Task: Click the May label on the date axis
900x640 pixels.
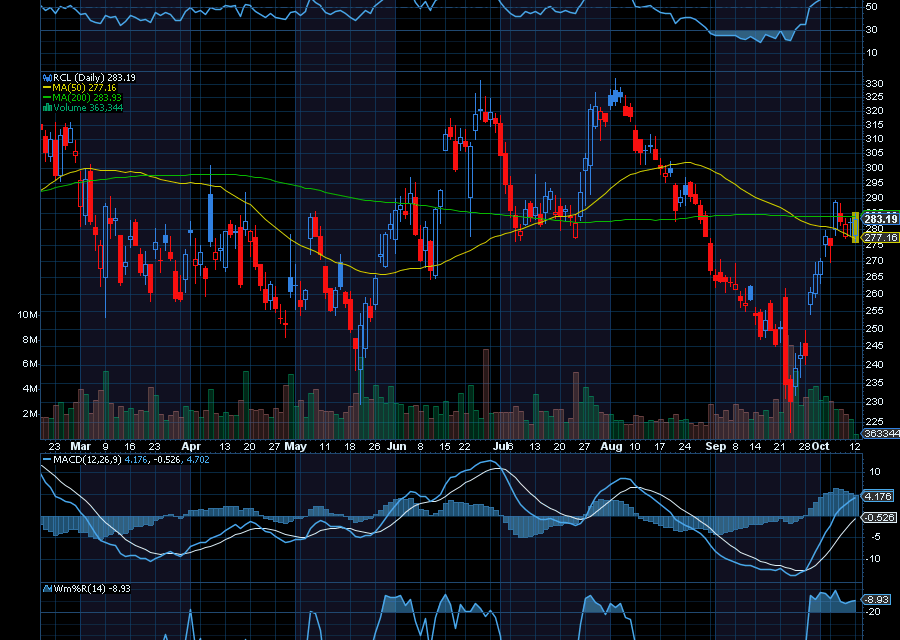Action: click(x=296, y=447)
